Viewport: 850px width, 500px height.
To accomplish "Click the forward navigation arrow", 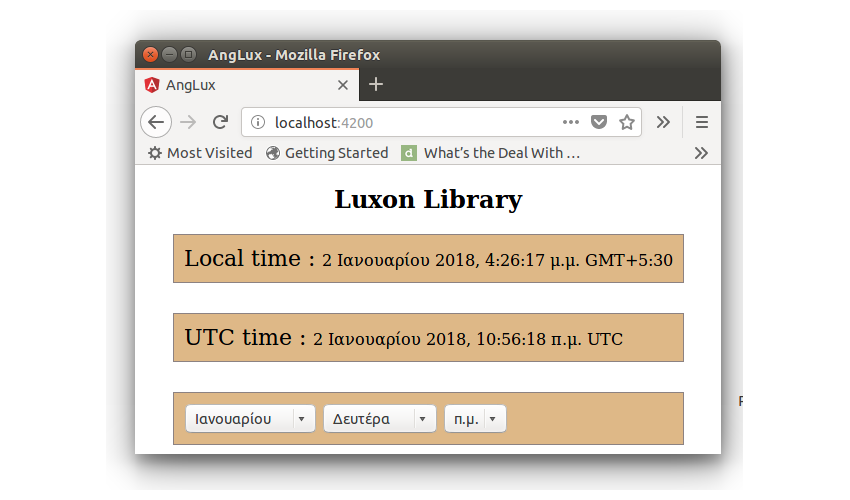I will point(188,122).
